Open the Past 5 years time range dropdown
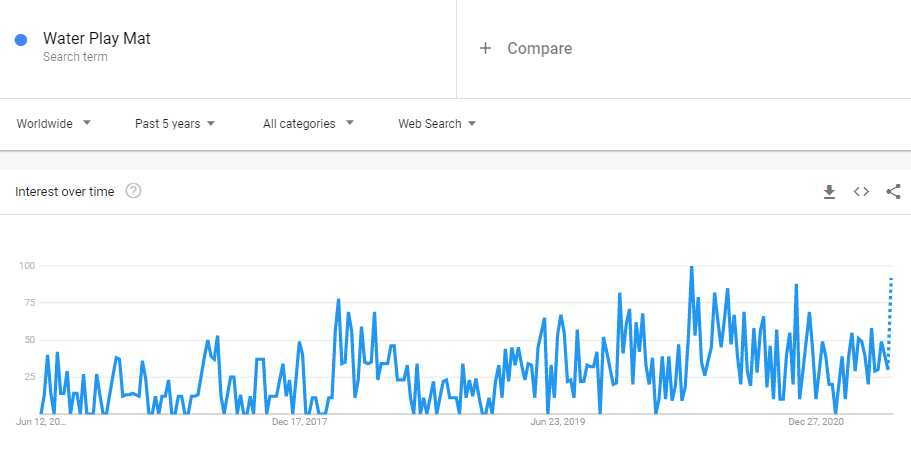This screenshot has width=911, height=452. (175, 124)
